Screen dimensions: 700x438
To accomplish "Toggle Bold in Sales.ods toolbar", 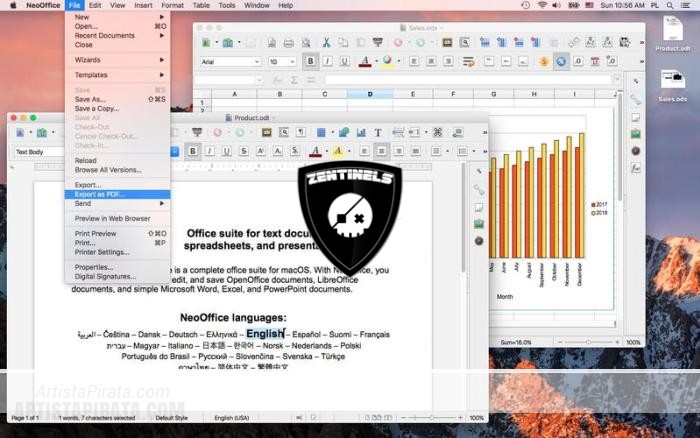I will (x=310, y=61).
